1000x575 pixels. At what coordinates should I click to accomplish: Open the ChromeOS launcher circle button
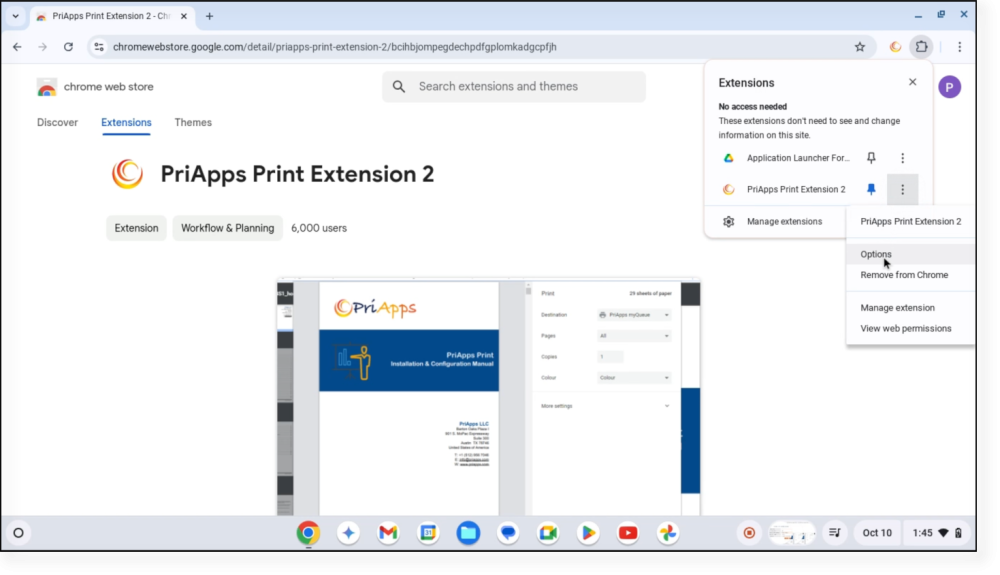coord(18,533)
